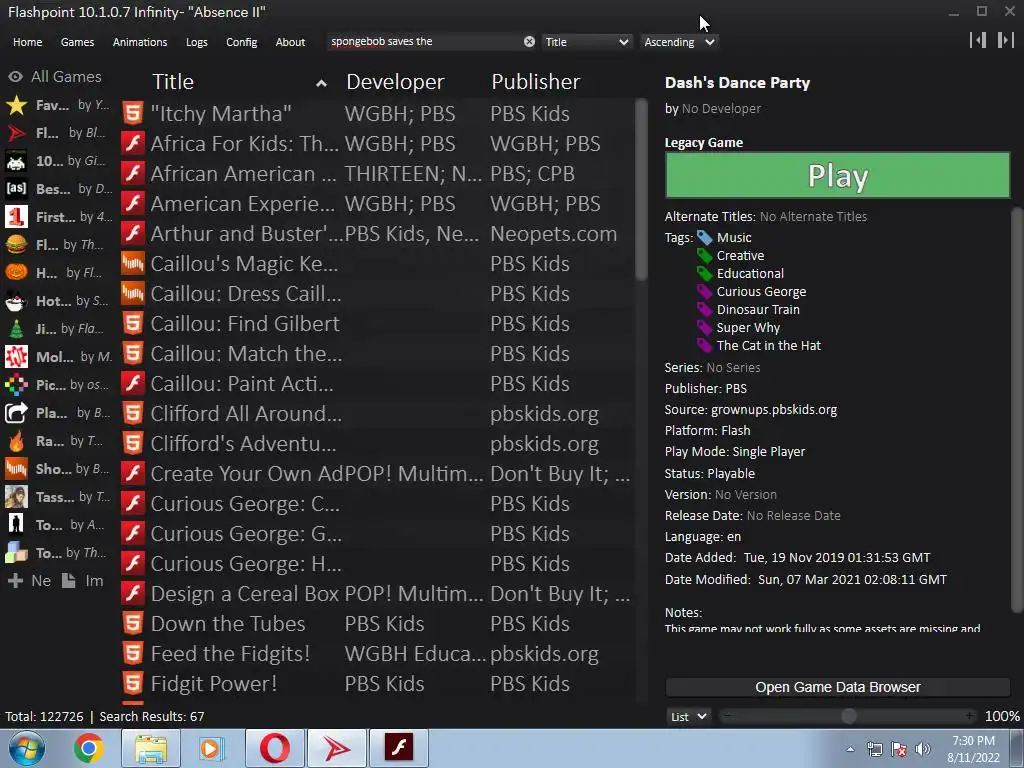Screen dimensions: 1024x768
Task: Open Windows Explorer from the taskbar
Action: coord(150,748)
